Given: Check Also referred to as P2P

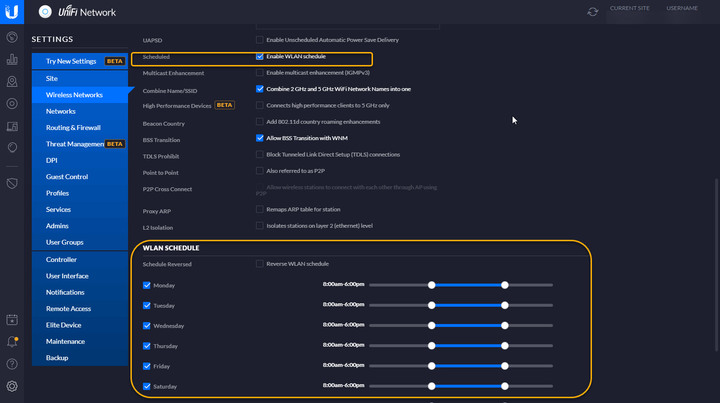Looking at the screenshot, I should click(x=259, y=171).
